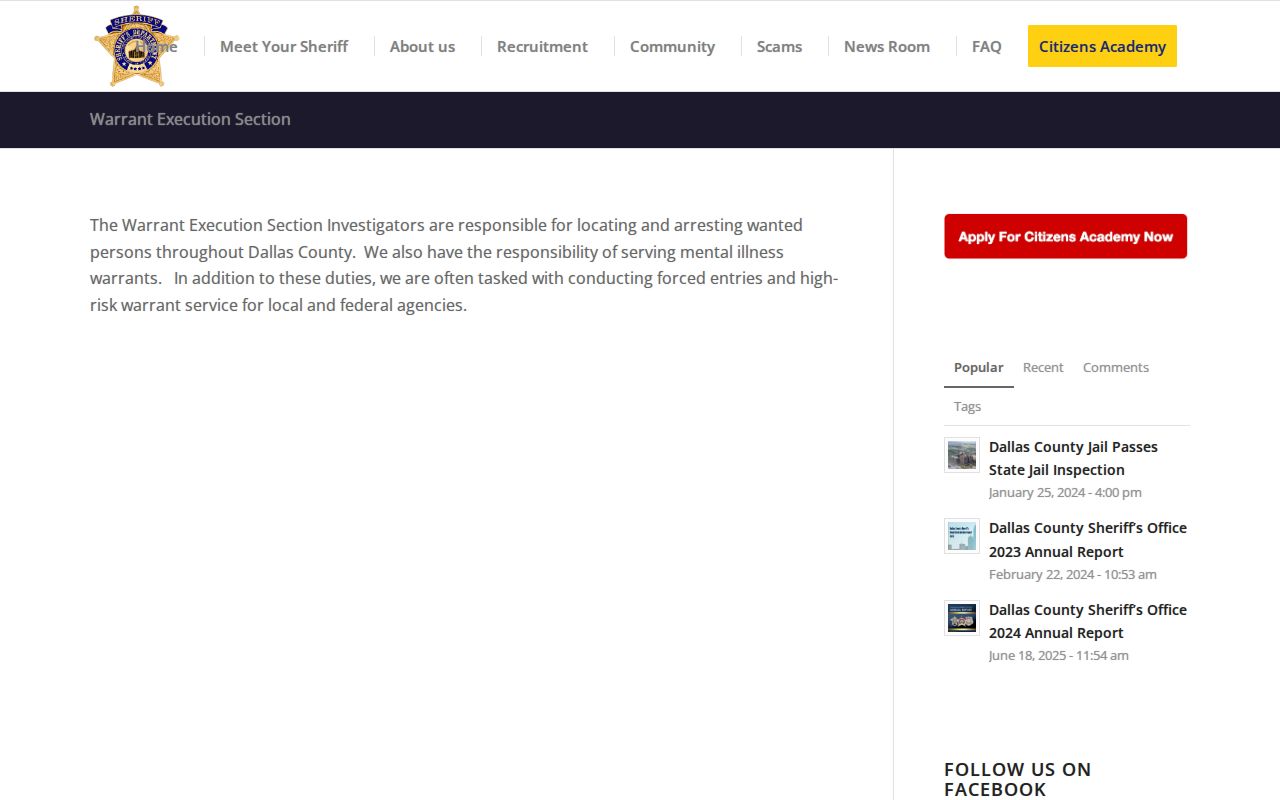Show the Tags tab
Screen dimensions: 1280x800
pos(967,406)
